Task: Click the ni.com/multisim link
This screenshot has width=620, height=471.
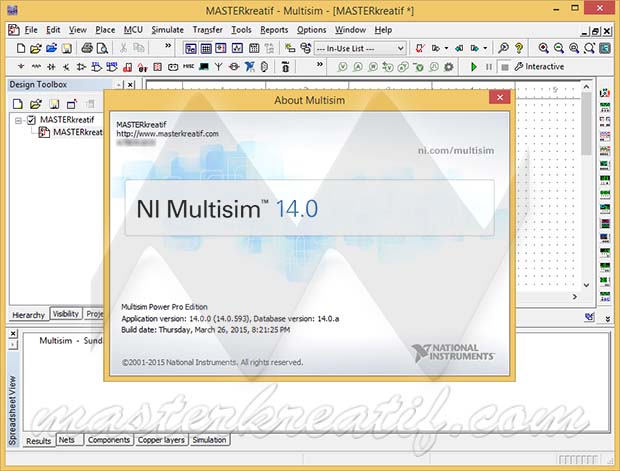Action: click(456, 150)
